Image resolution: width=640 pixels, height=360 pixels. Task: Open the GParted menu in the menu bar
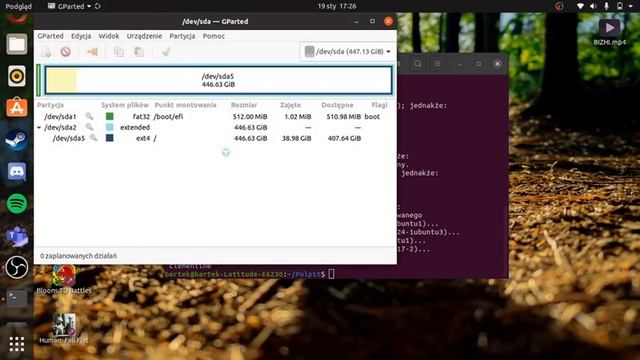tap(50, 36)
